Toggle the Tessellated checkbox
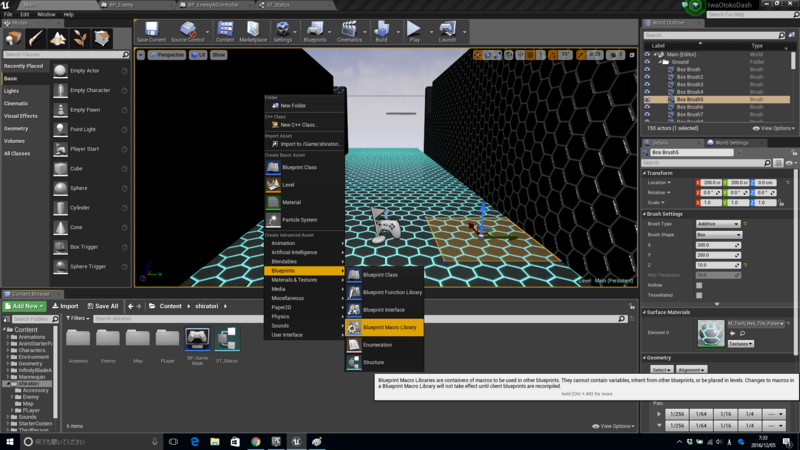Viewport: 800px width, 450px height. (x=699, y=295)
